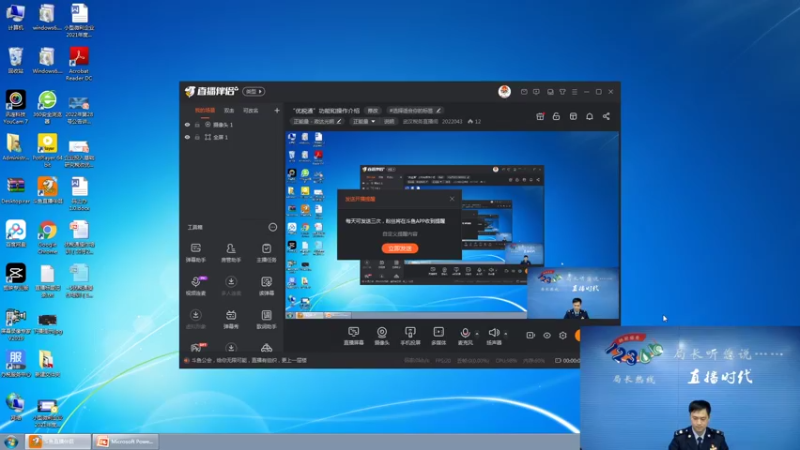Expand the speaker options arrow
The image size is (800, 450).
tap(506, 334)
